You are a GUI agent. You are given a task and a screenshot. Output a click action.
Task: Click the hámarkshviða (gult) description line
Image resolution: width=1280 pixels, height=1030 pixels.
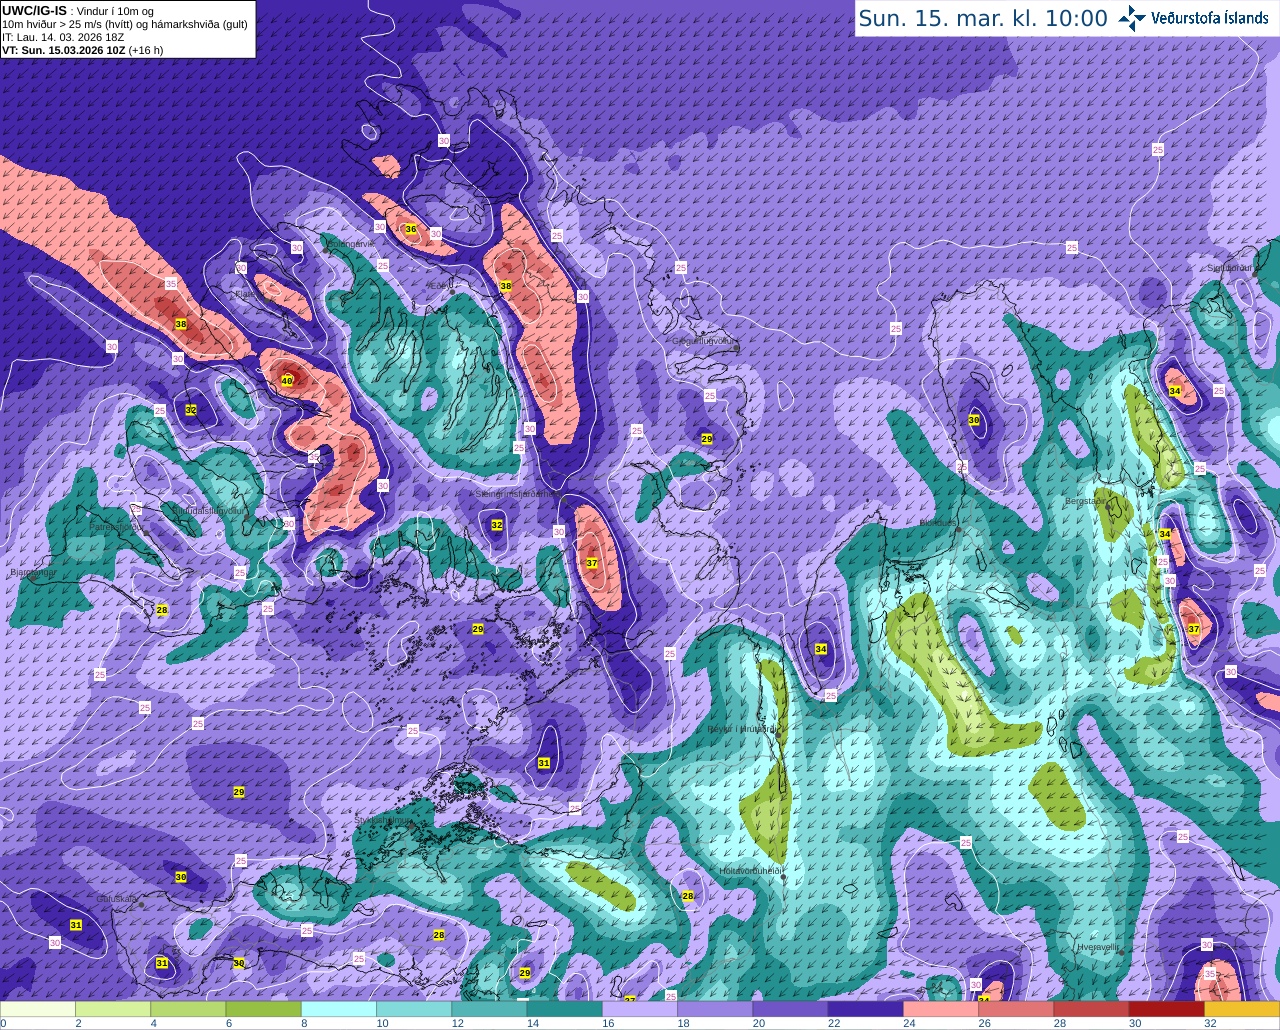pos(125,24)
